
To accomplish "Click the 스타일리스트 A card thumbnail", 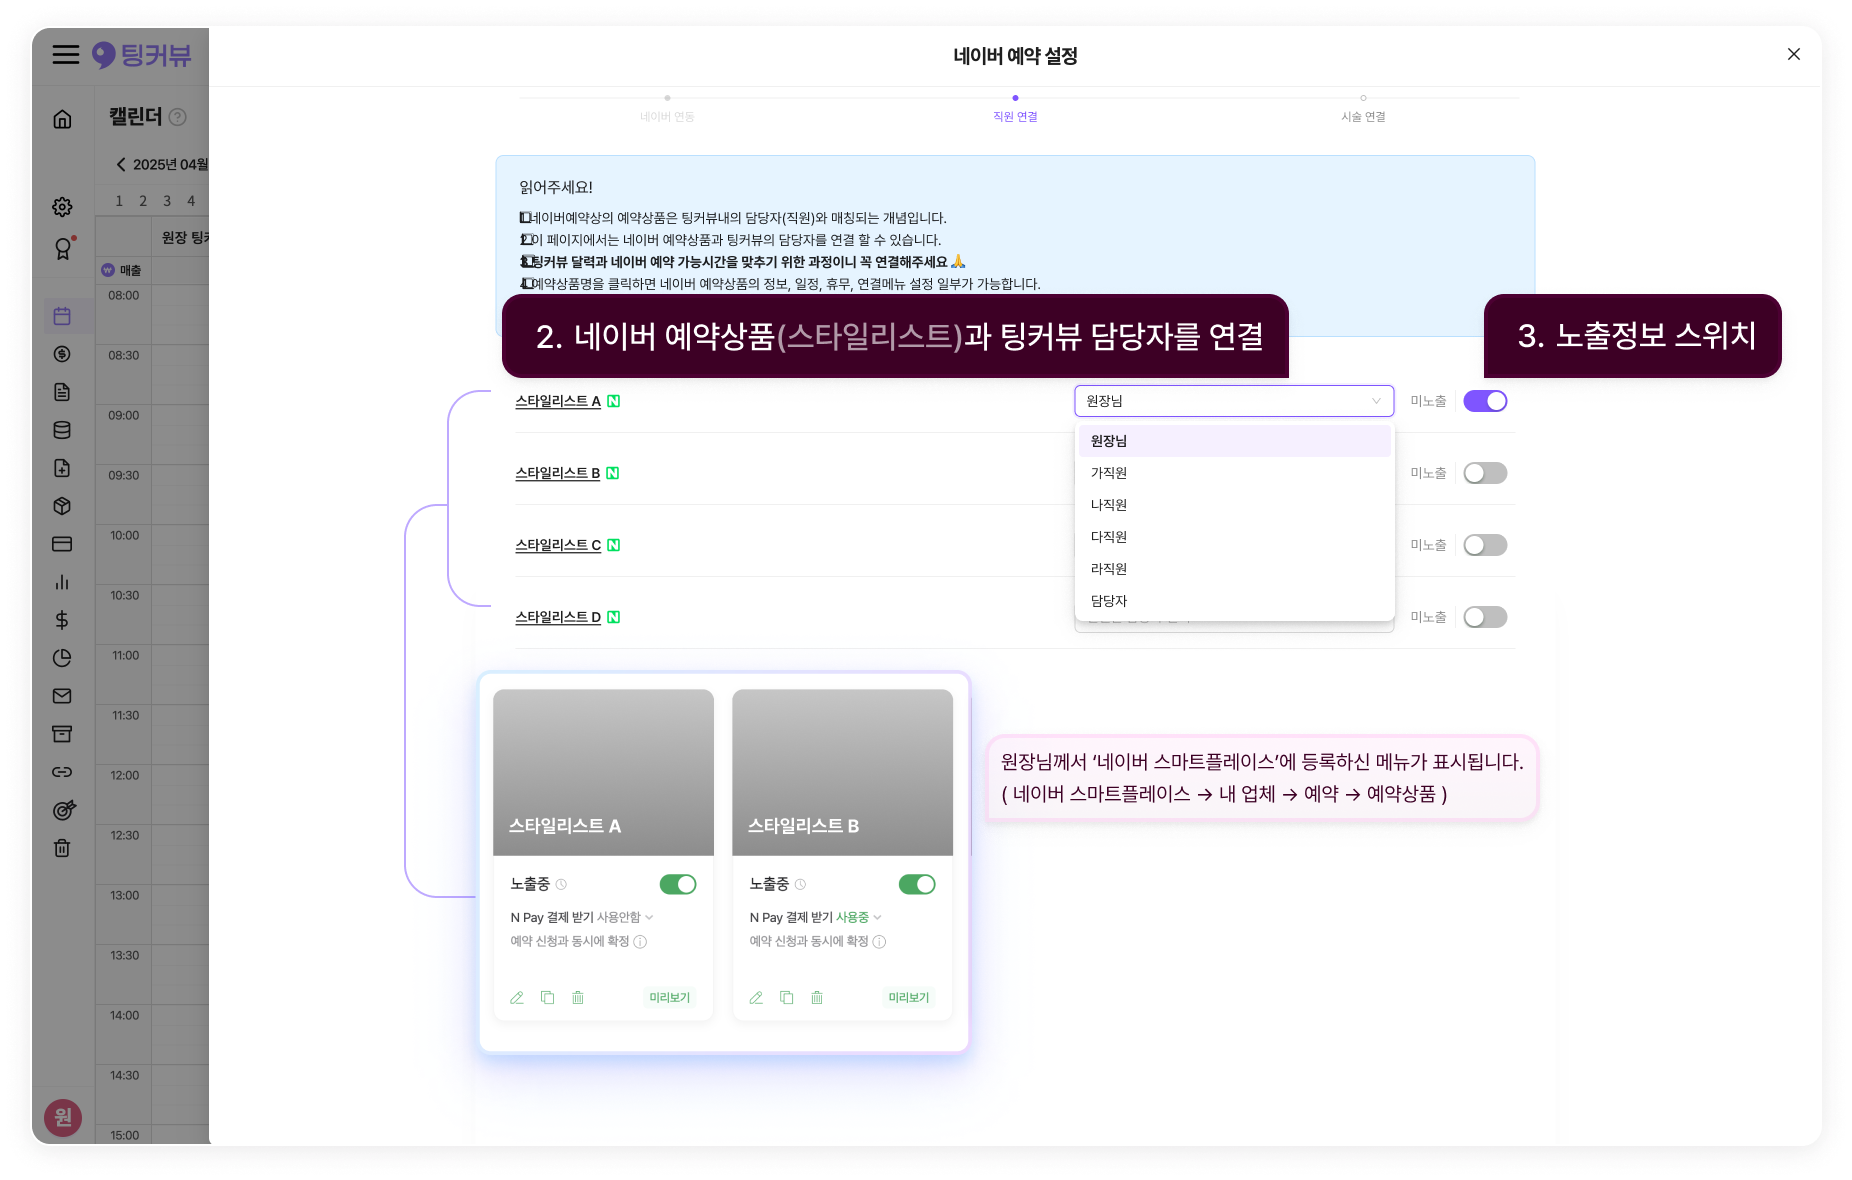I will pyautogui.click(x=603, y=772).
